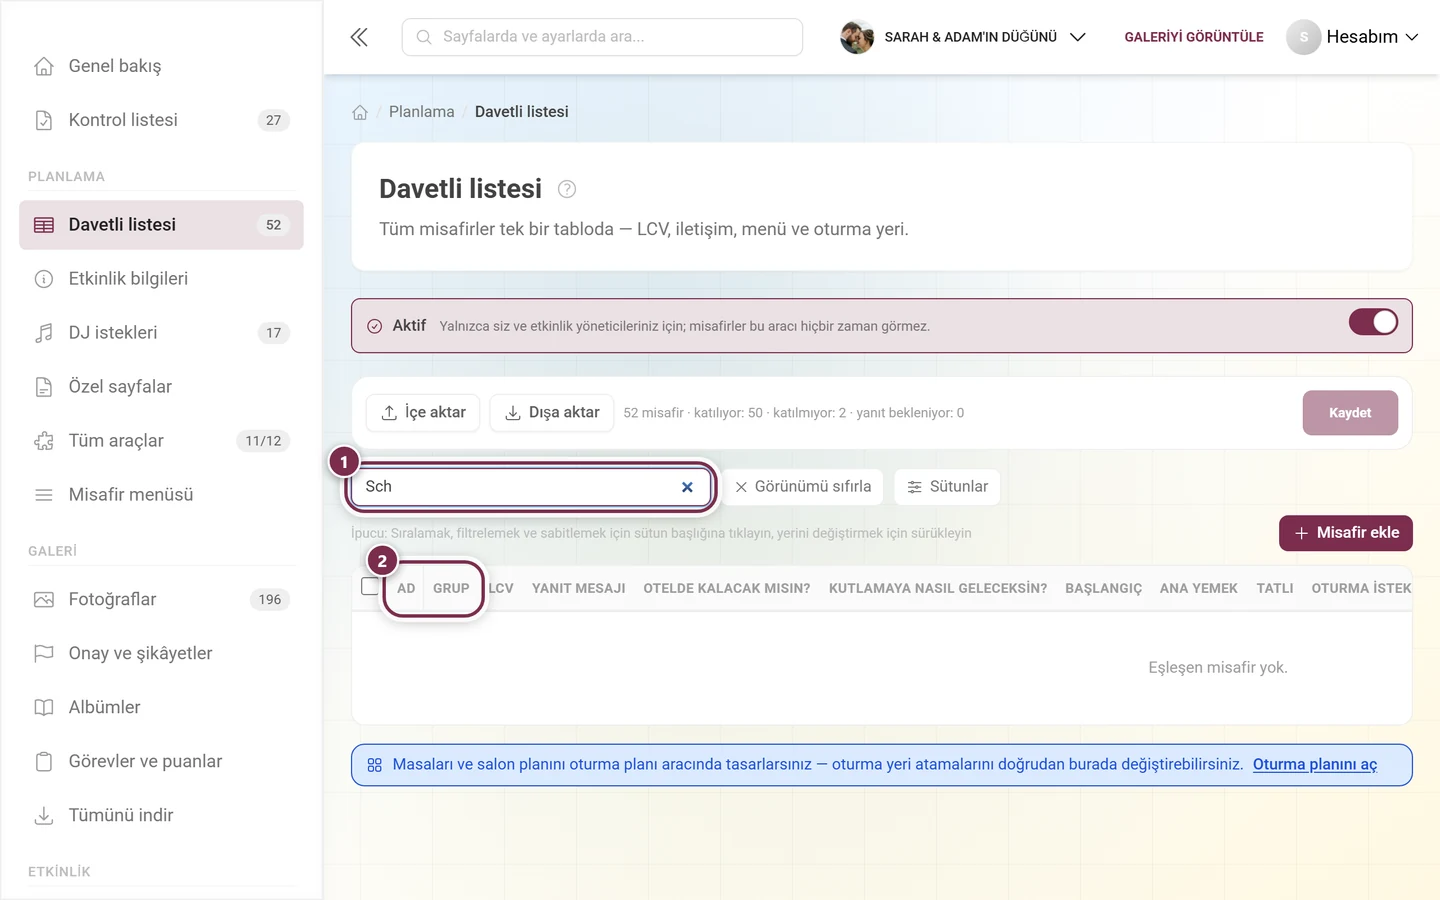Viewport: 1440px width, 900px height.
Task: Collapse the sidebar with the double chevron
Action: pos(359,37)
